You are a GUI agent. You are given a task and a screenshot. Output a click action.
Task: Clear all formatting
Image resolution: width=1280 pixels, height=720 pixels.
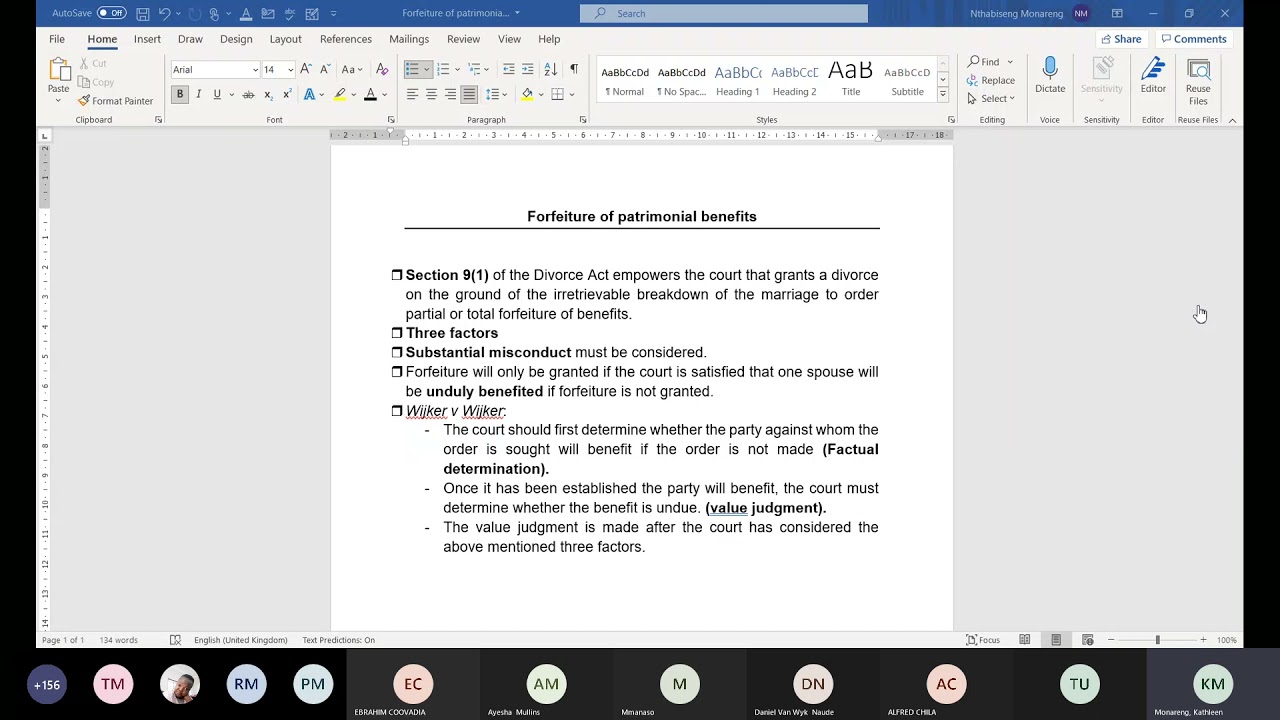click(x=382, y=69)
